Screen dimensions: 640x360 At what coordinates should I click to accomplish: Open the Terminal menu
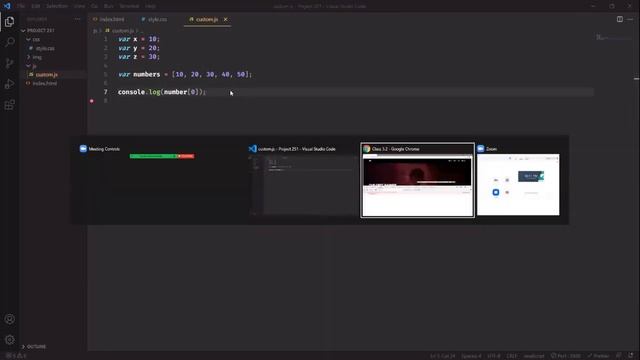click(129, 6)
